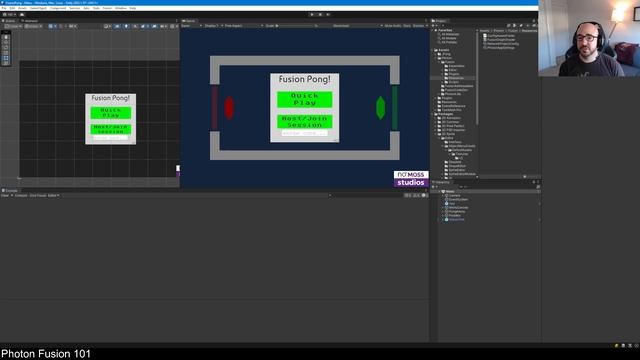Select the Transform tool in Scene toolbar
640x360 pixels.
click(6, 63)
